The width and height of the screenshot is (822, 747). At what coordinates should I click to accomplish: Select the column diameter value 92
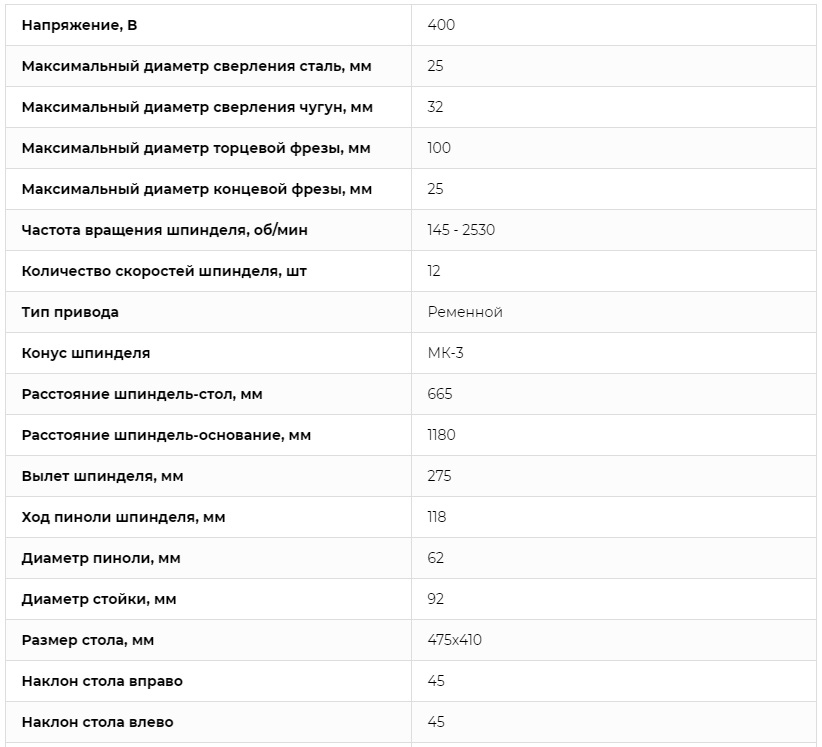(436, 599)
